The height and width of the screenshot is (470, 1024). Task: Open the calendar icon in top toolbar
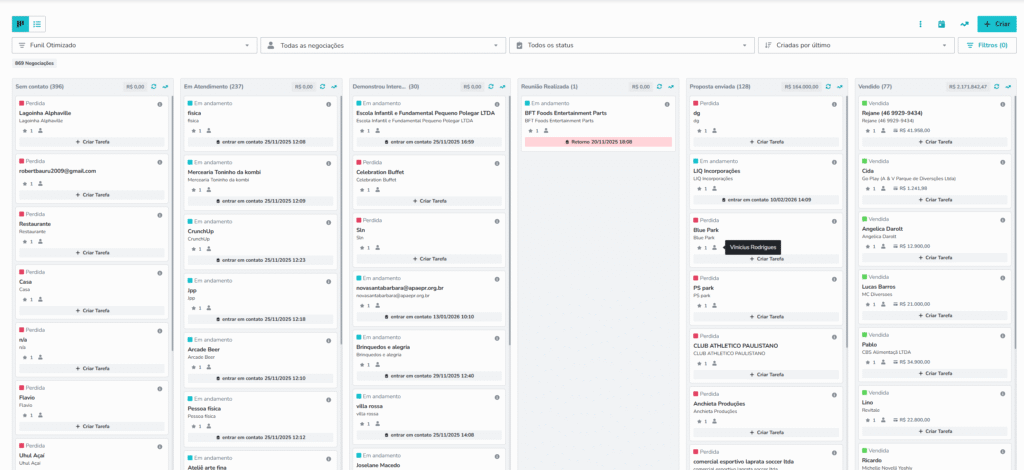tap(942, 24)
